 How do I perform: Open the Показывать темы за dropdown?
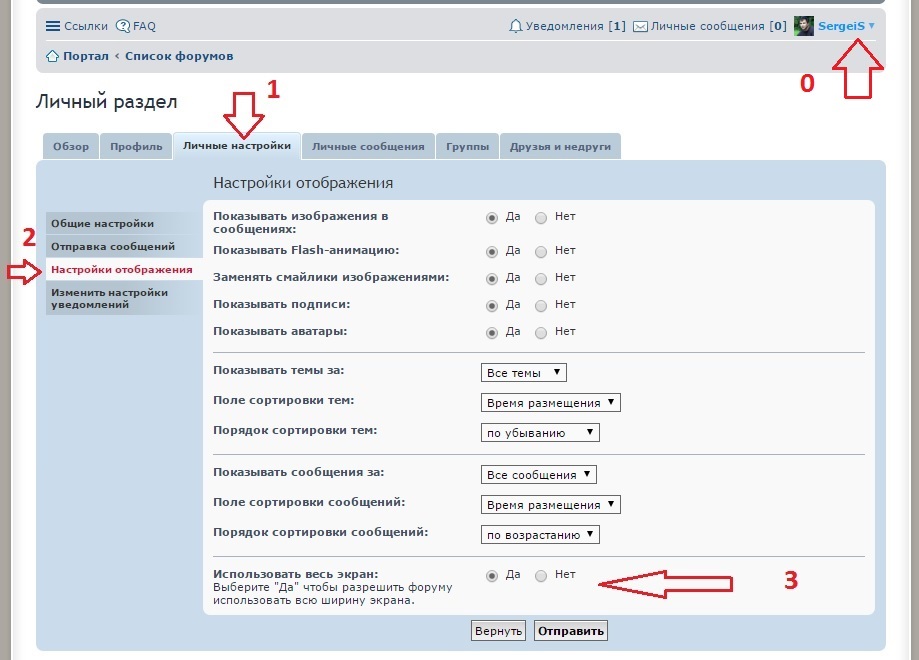click(x=524, y=373)
